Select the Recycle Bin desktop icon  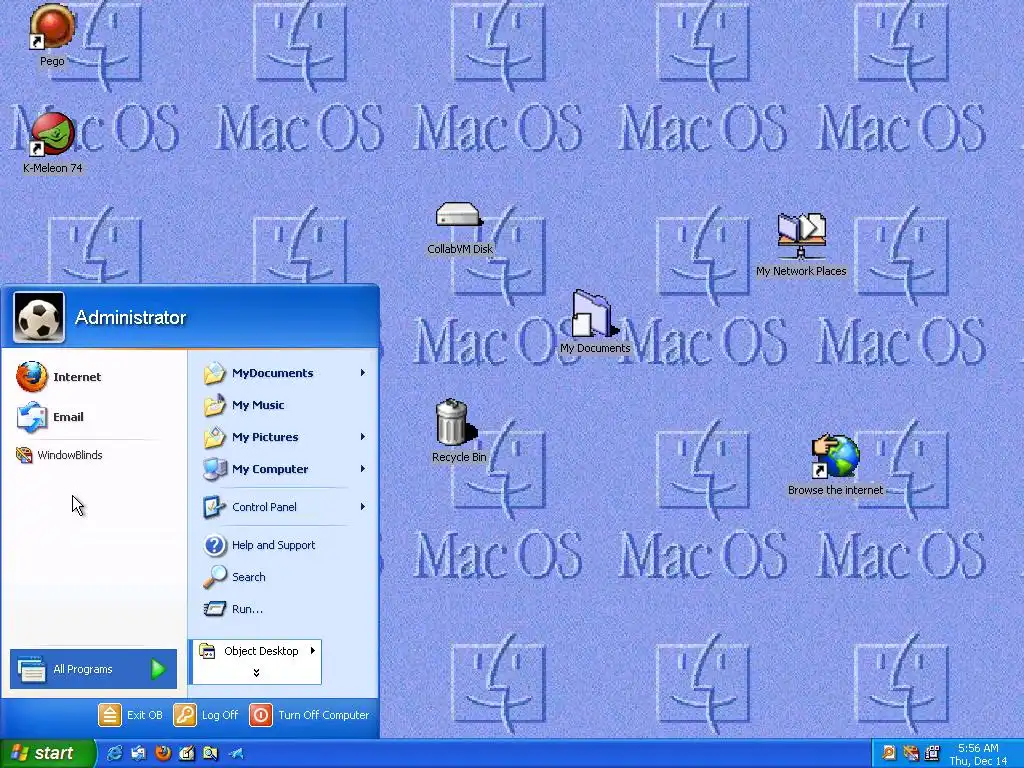[x=455, y=422]
